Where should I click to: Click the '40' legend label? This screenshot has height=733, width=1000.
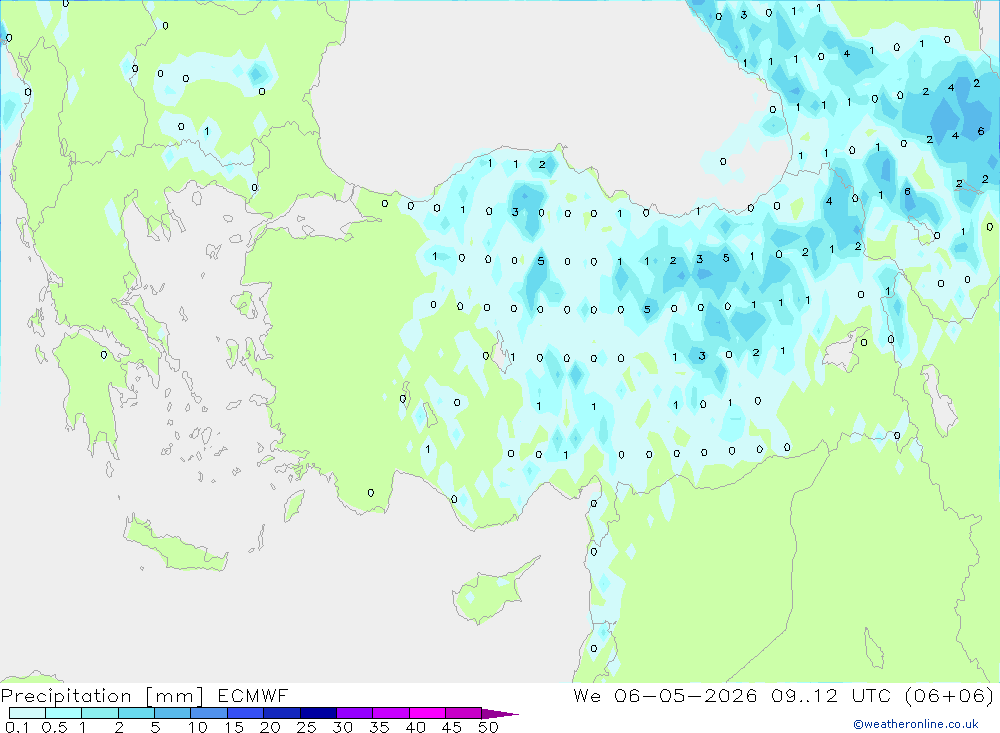pos(415,727)
